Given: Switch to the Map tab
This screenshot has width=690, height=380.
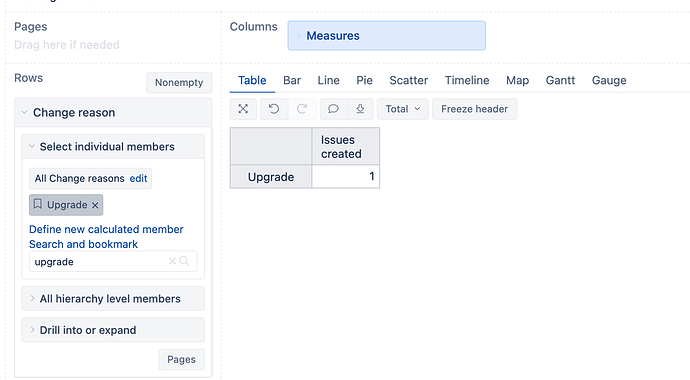Looking at the screenshot, I should click(518, 80).
